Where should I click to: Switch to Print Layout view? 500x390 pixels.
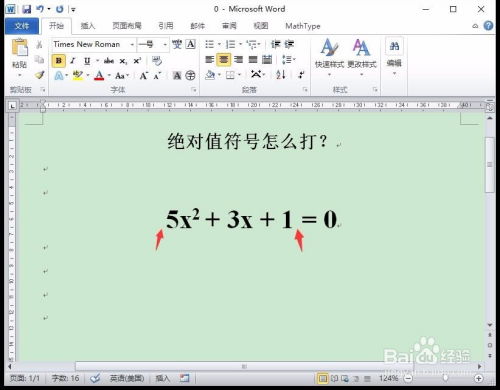[x=323, y=378]
